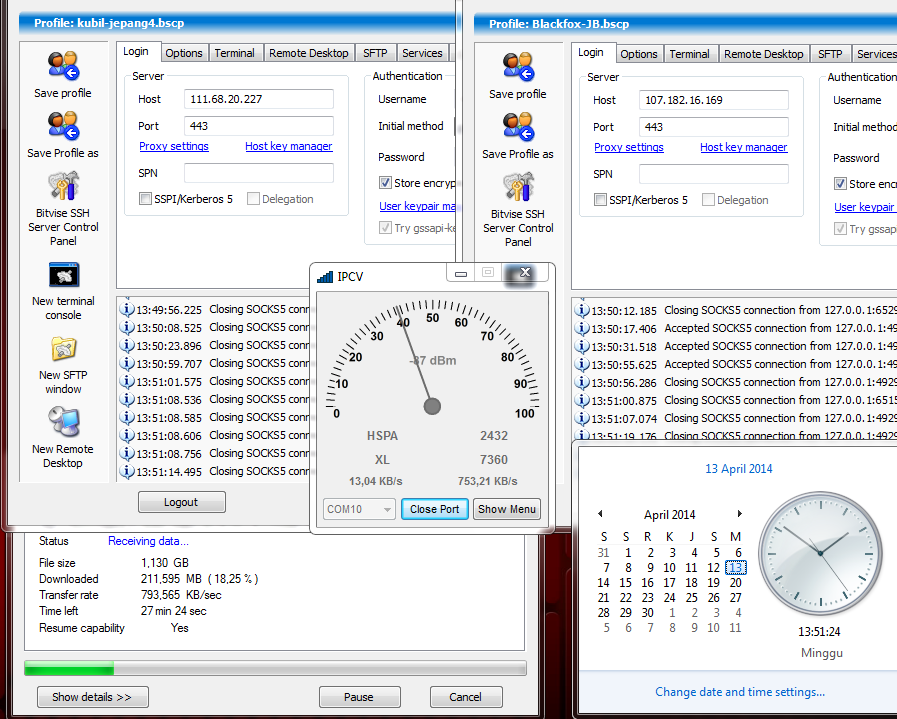Screen dimensions: 897x719
Task: Uncheck Store encrypted password option
Action: click(384, 182)
